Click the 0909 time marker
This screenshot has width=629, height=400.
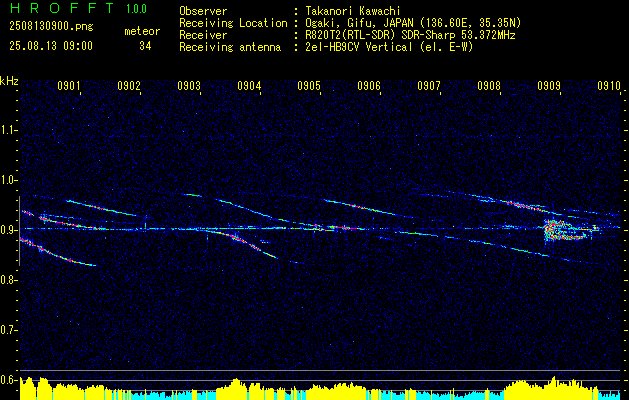(x=549, y=86)
